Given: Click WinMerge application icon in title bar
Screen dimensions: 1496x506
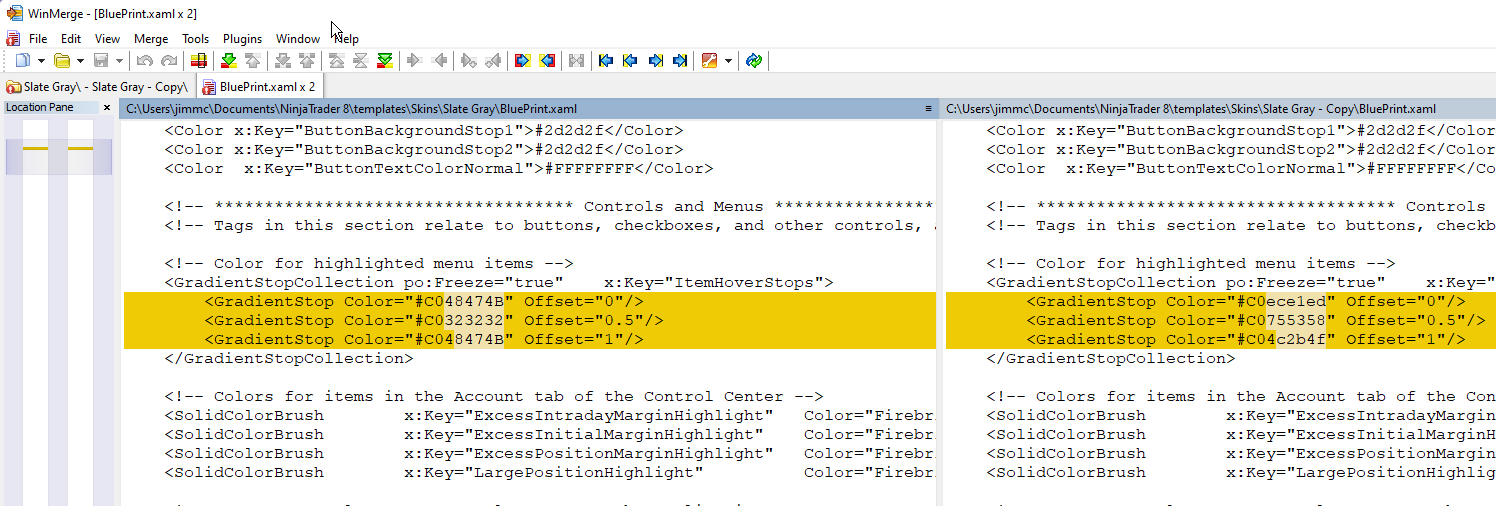Looking at the screenshot, I should [13, 13].
